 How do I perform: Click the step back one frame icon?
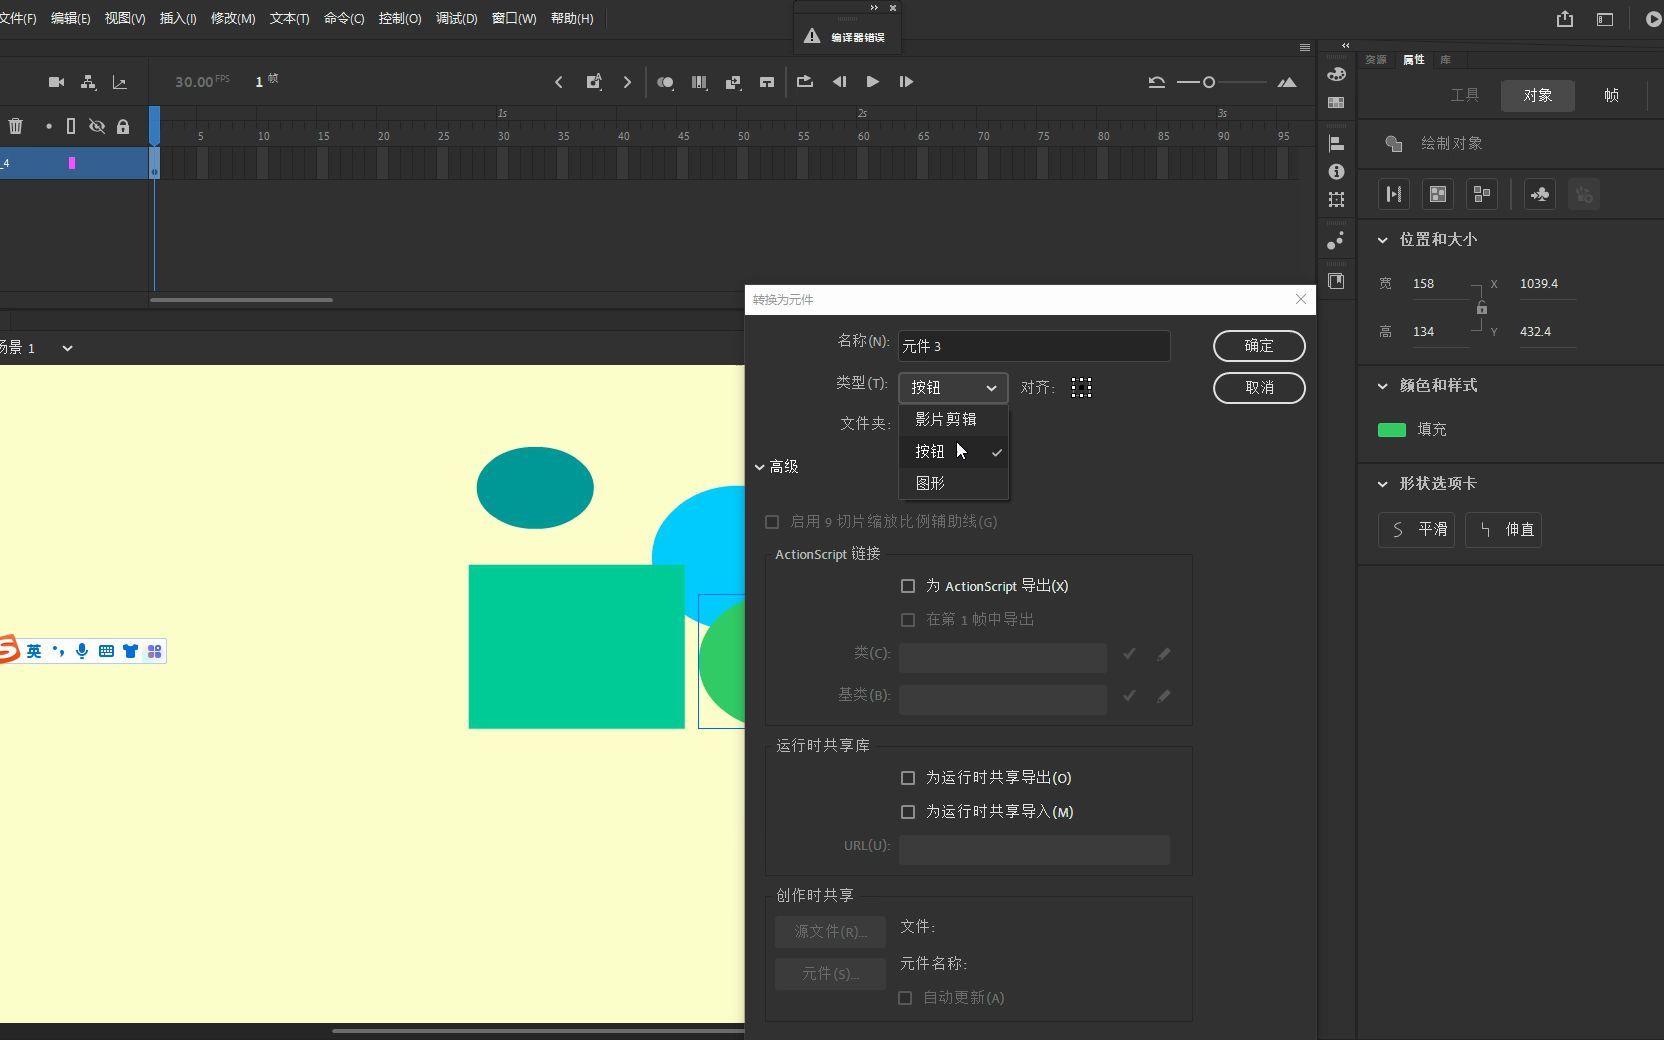(x=839, y=82)
